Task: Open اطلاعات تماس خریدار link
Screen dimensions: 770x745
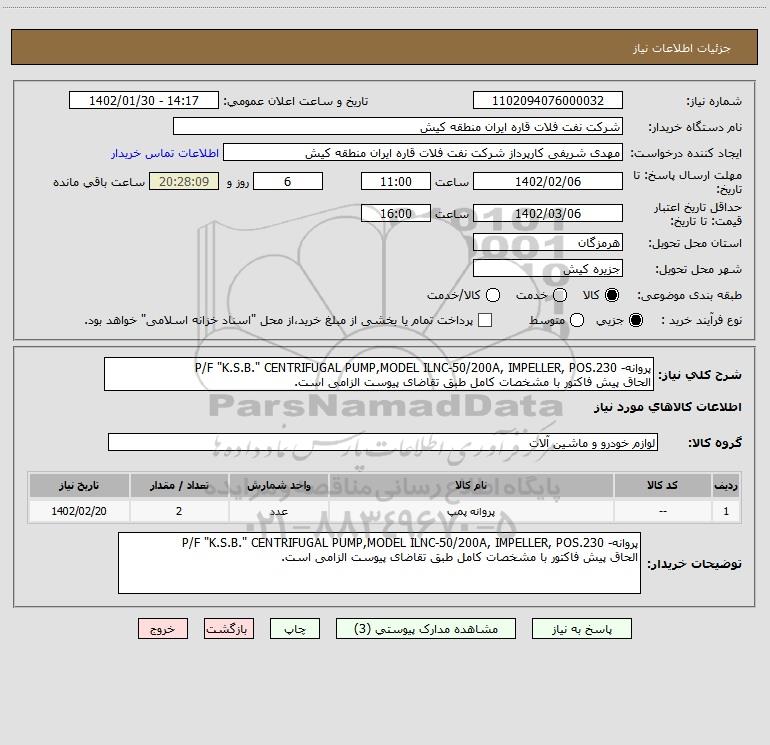Action: point(165,153)
